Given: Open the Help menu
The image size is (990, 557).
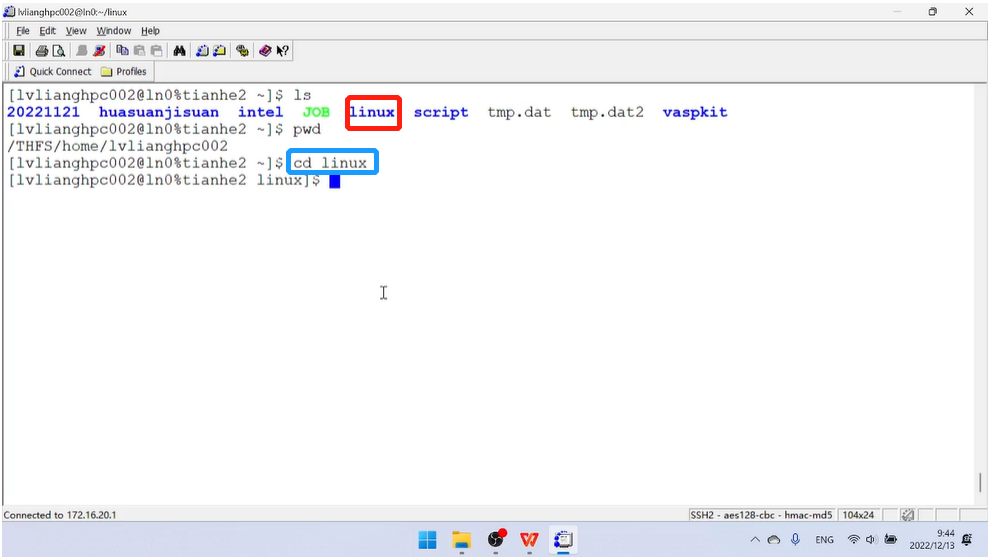Looking at the screenshot, I should click(150, 30).
